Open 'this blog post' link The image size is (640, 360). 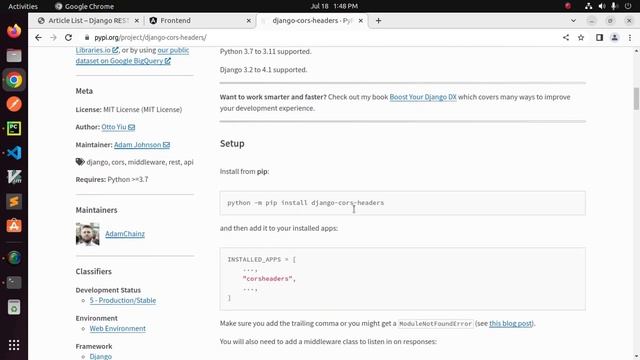click(511, 323)
